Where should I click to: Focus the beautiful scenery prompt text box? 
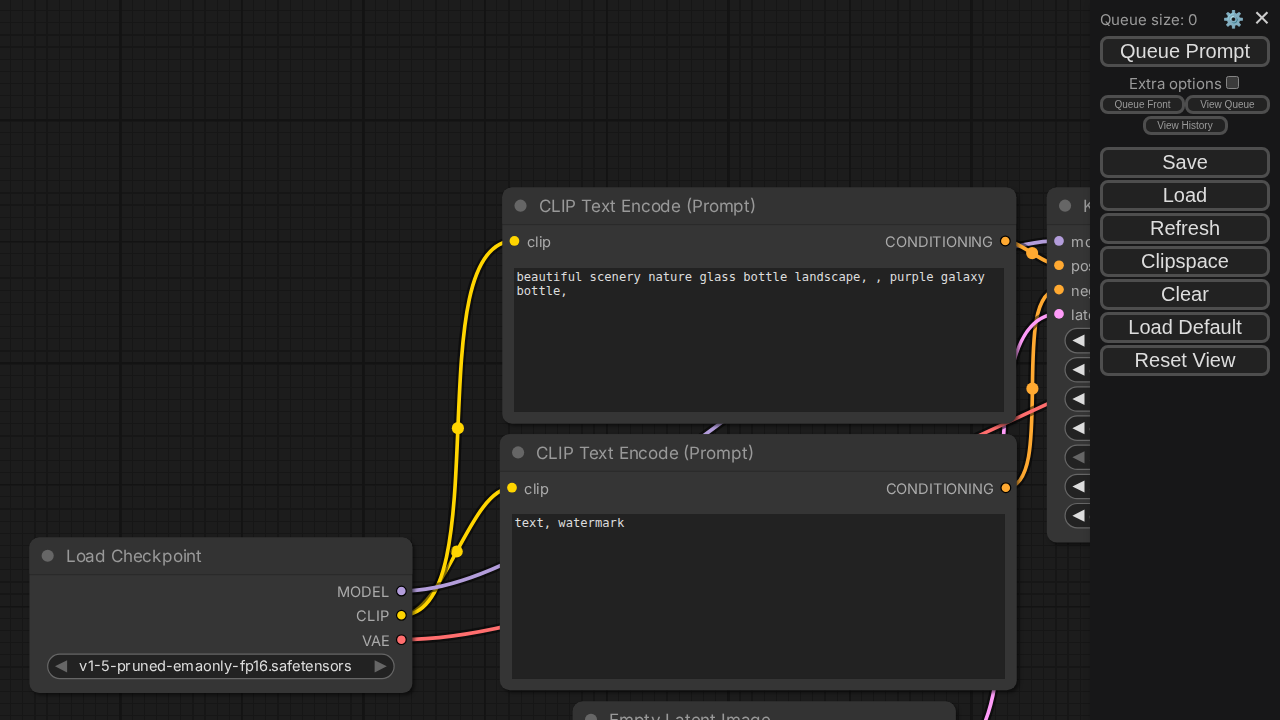tap(758, 340)
